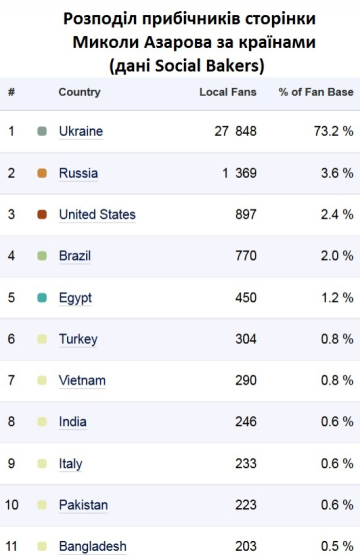Click the # rank column header
This screenshot has width=360, height=560.
point(11,92)
